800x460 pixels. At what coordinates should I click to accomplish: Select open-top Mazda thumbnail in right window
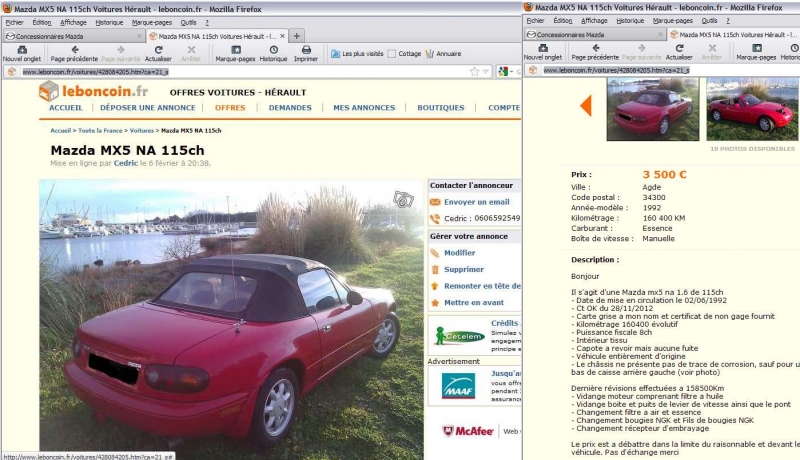(753, 109)
